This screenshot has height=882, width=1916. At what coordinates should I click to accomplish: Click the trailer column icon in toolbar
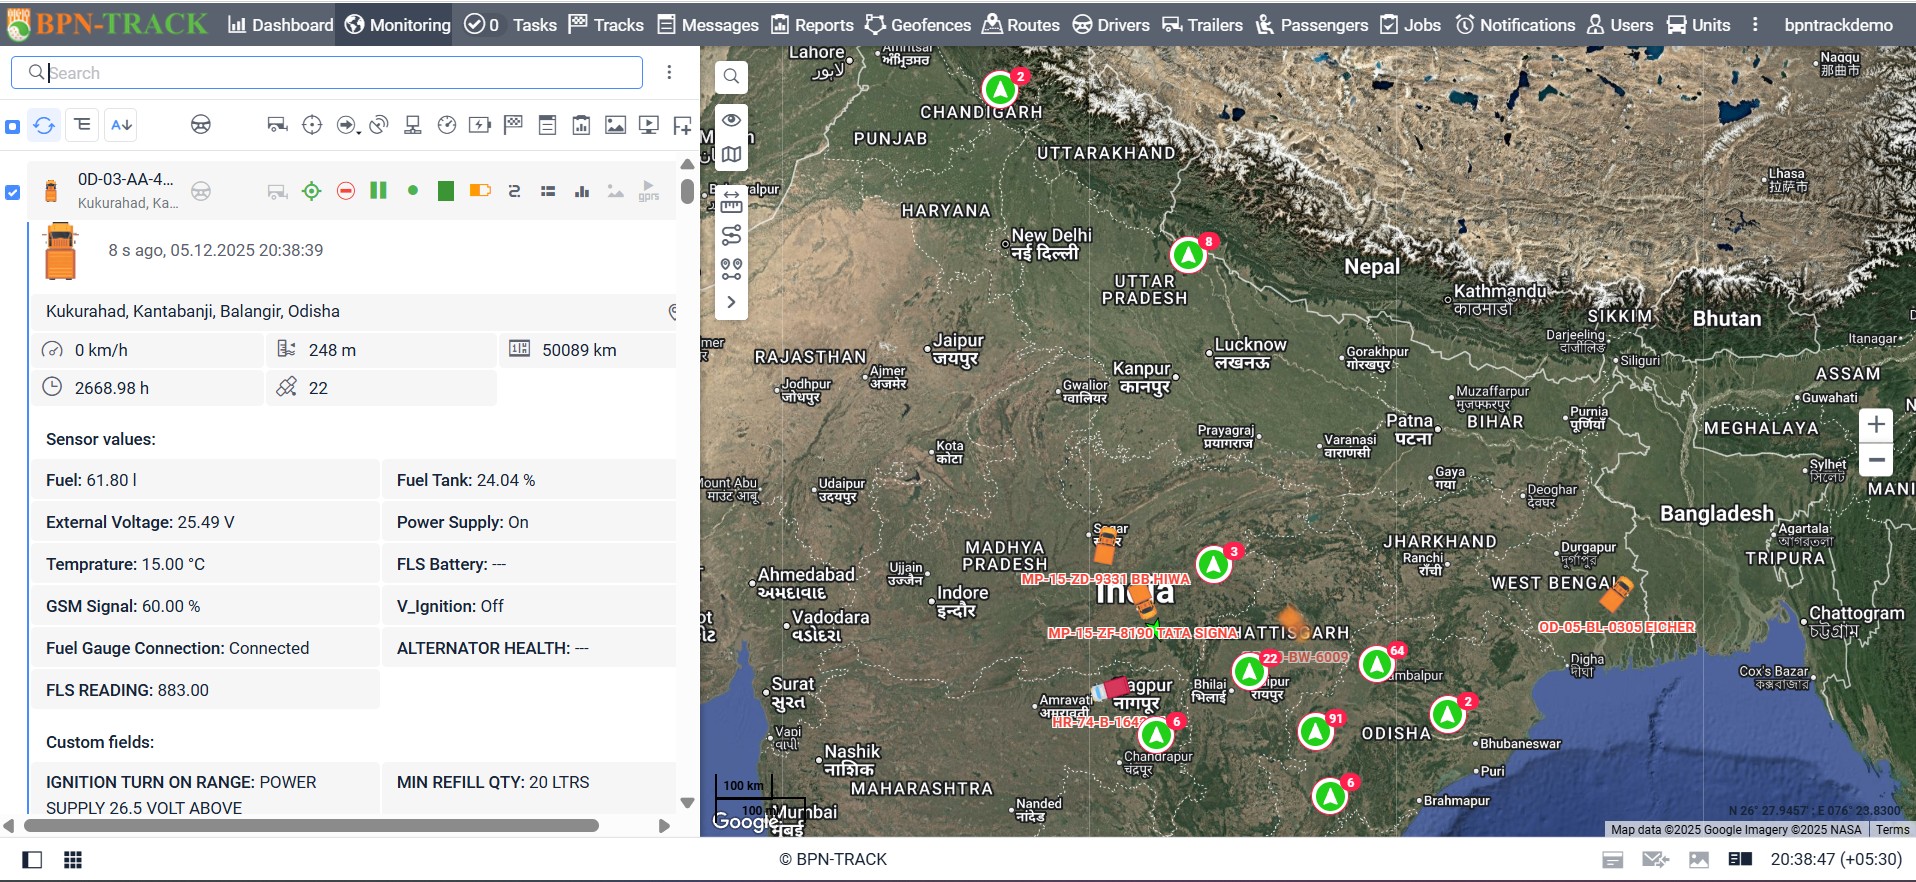[277, 125]
